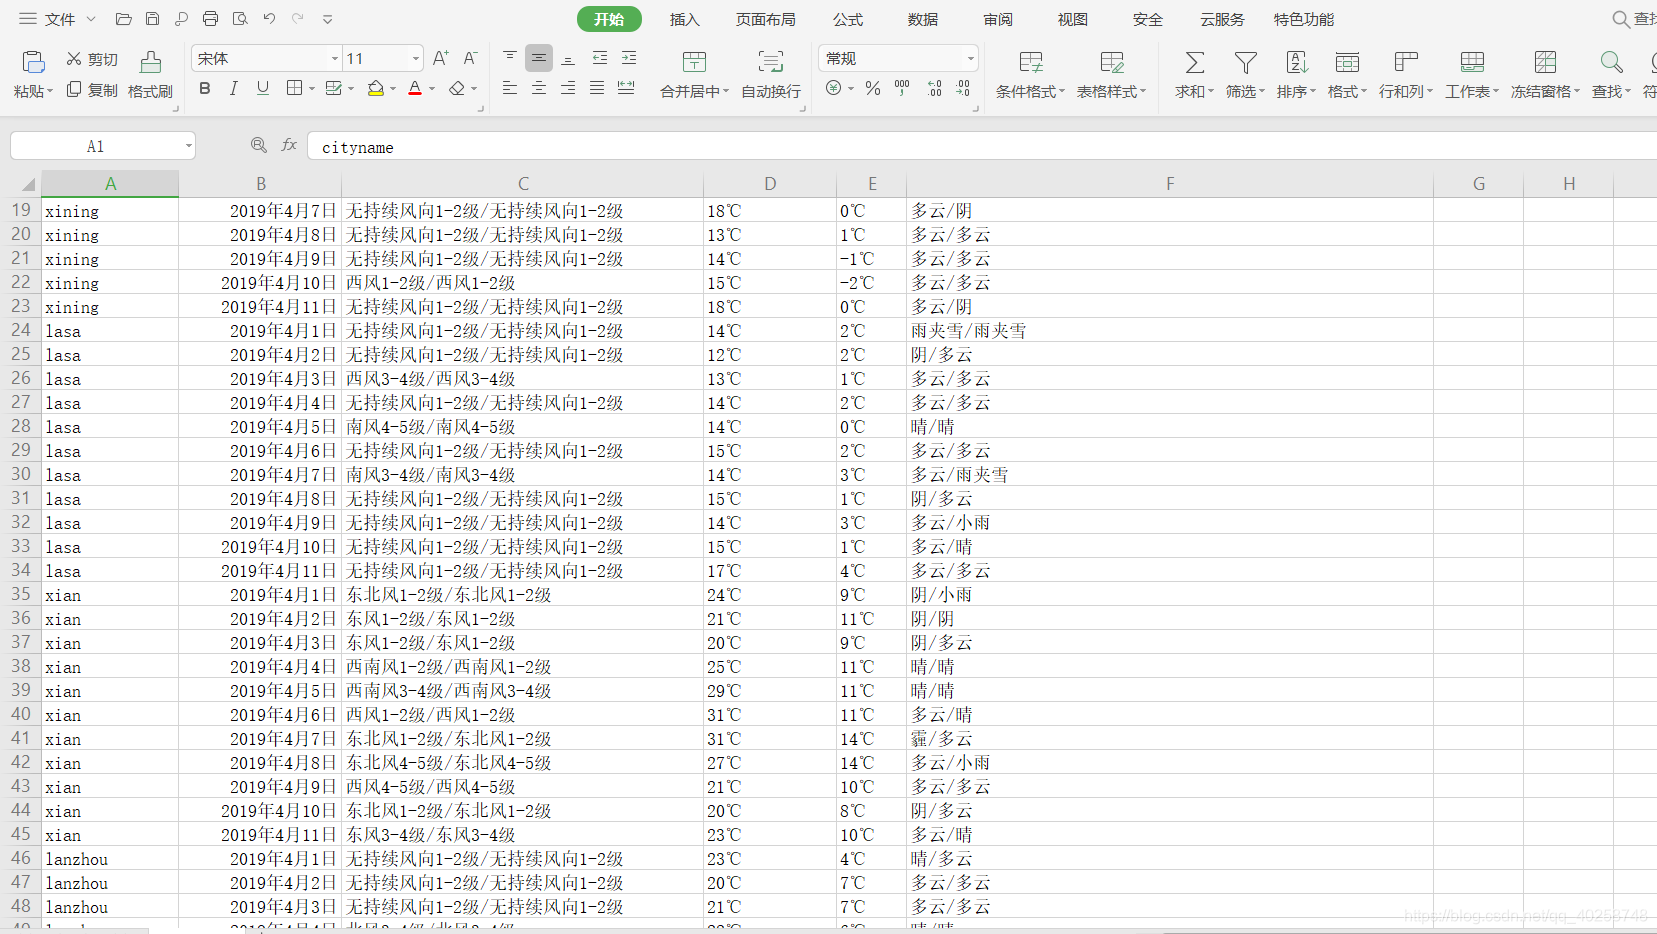Switch to the 审阅 tab

pyautogui.click(x=998, y=19)
